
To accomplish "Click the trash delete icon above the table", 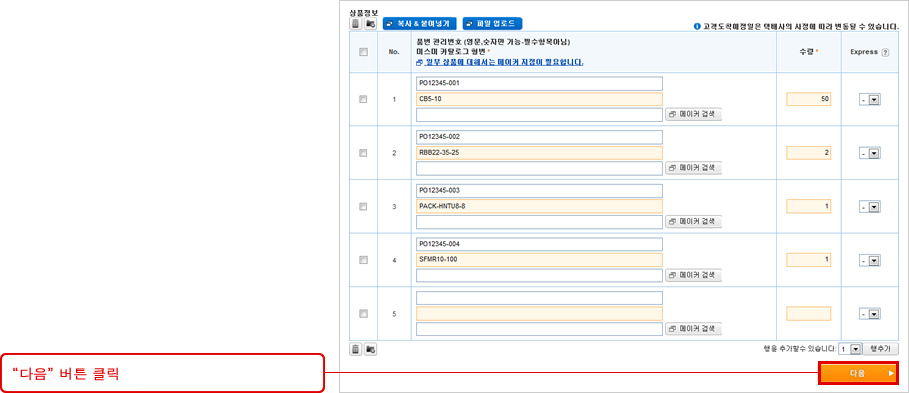I will (x=355, y=24).
